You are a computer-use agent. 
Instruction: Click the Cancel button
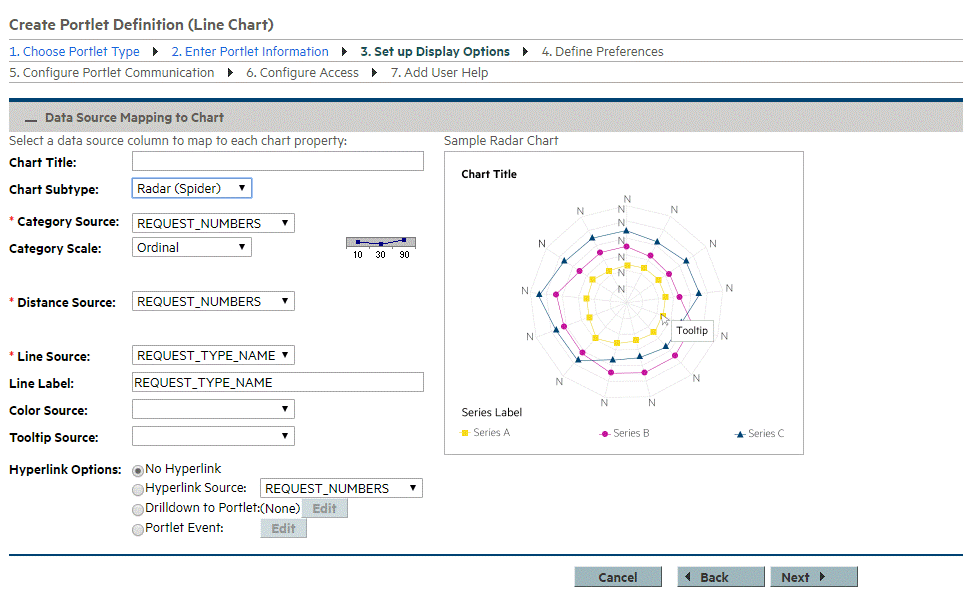pos(617,576)
